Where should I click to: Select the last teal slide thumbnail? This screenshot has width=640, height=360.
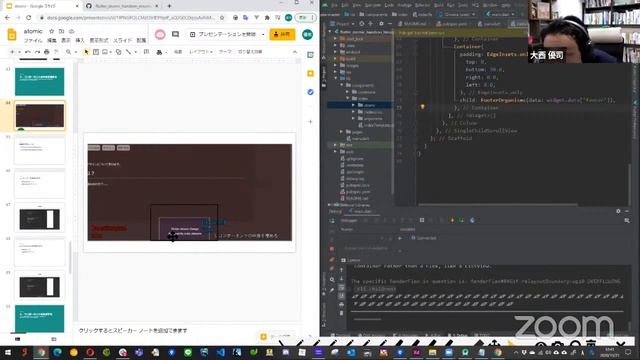click(40, 319)
